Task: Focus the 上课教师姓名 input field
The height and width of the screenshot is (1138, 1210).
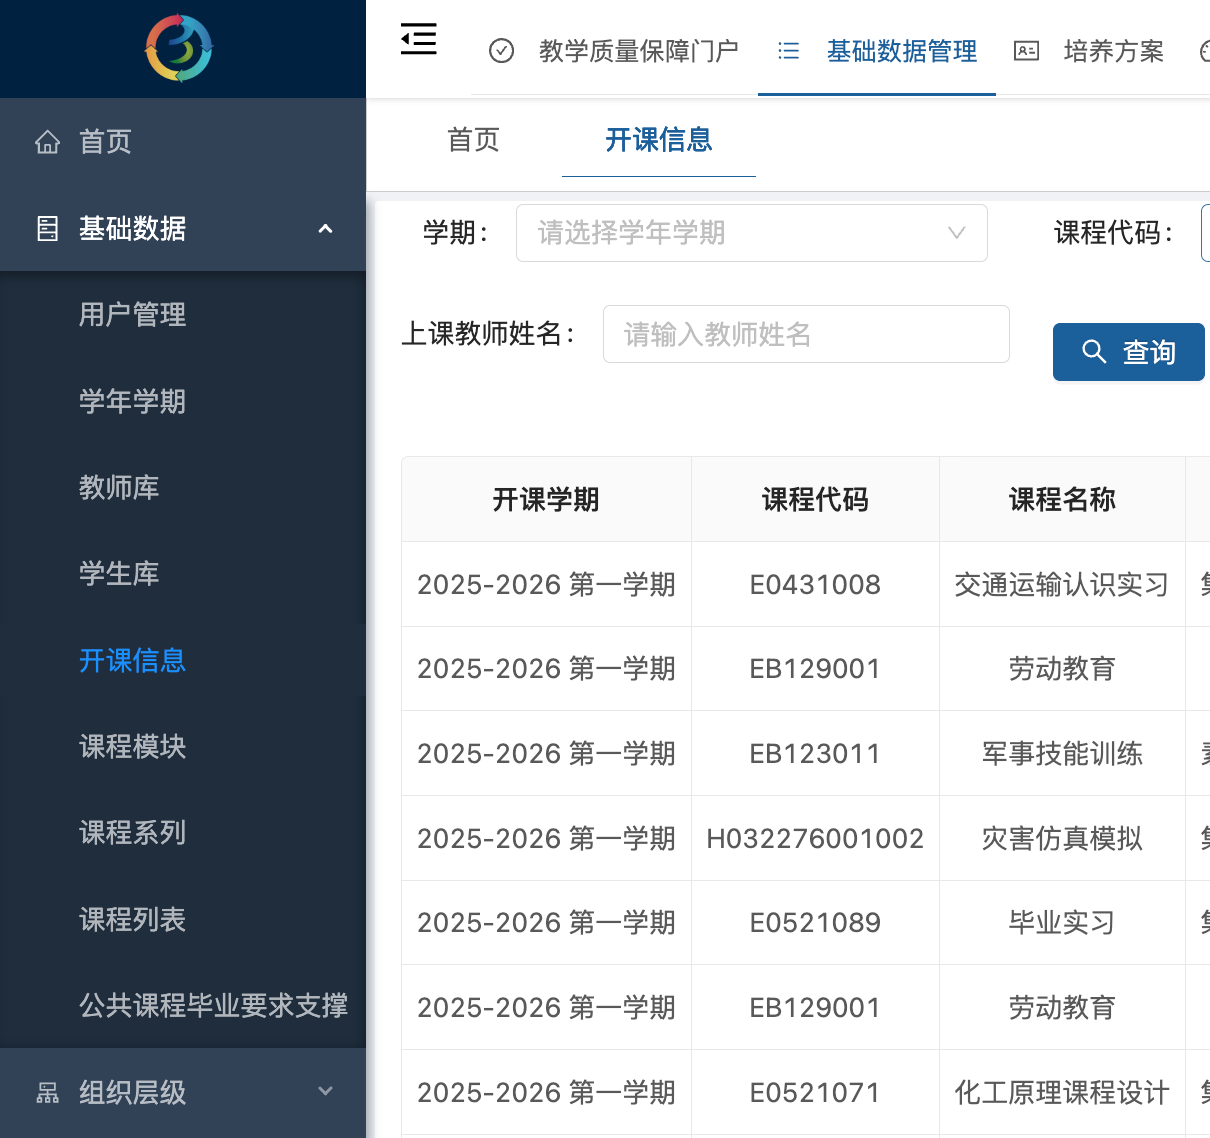Action: click(x=805, y=334)
